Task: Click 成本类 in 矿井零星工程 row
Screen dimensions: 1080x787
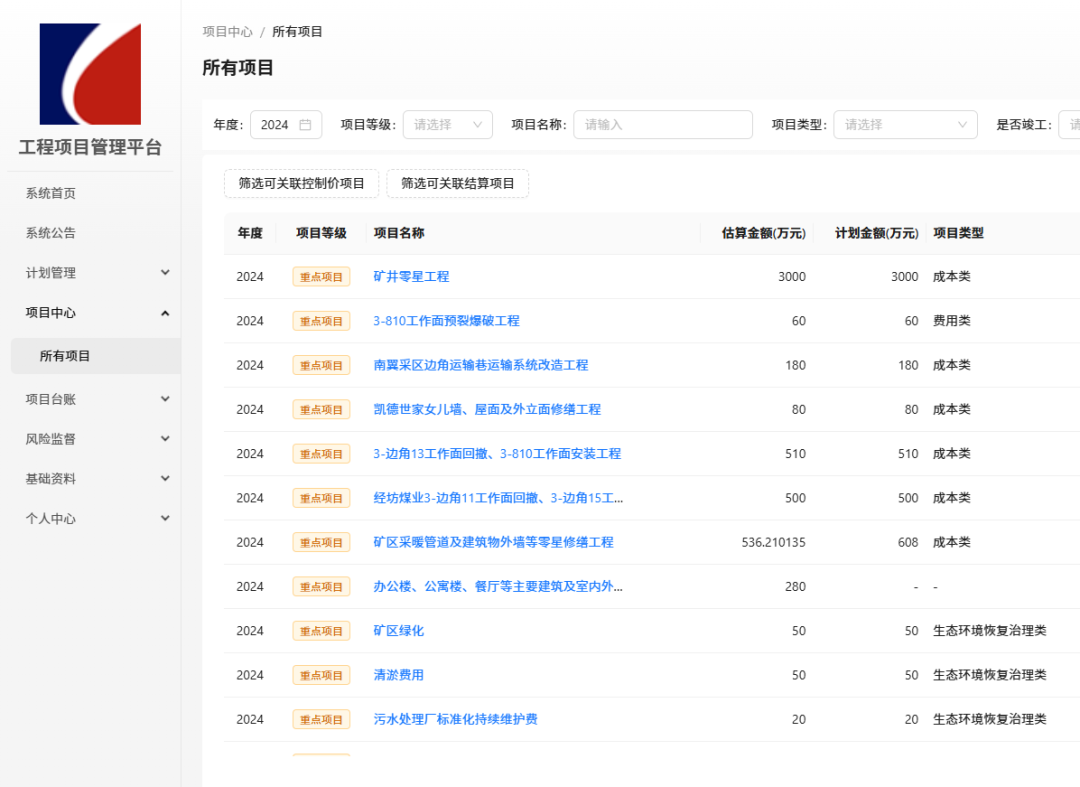Action: coord(952,277)
